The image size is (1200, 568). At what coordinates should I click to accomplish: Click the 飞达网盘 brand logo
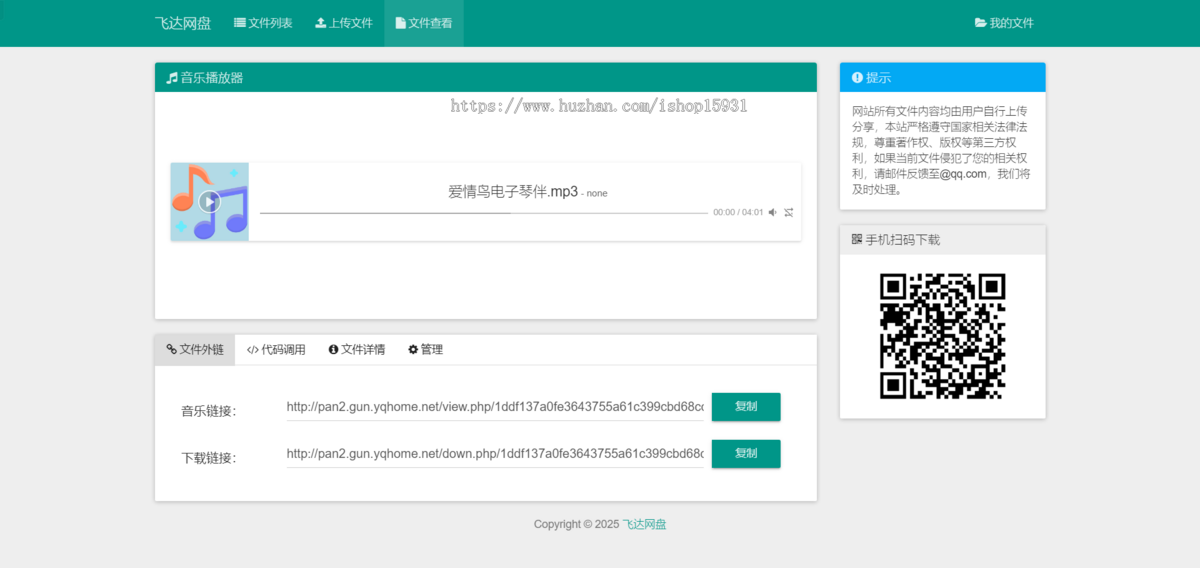click(x=182, y=23)
